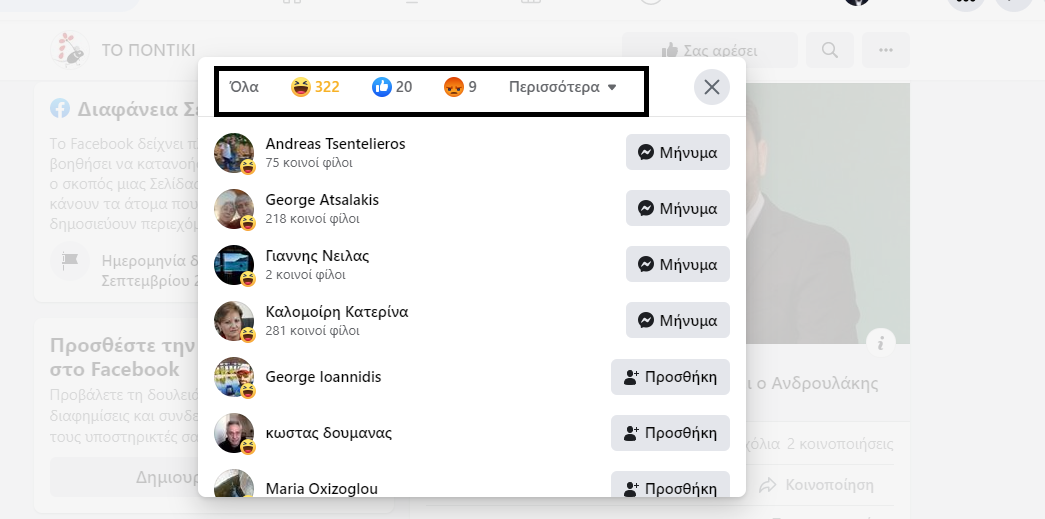Click the ΤΟ ΠΟΝΤΙΚΙ page logo

point(70,50)
